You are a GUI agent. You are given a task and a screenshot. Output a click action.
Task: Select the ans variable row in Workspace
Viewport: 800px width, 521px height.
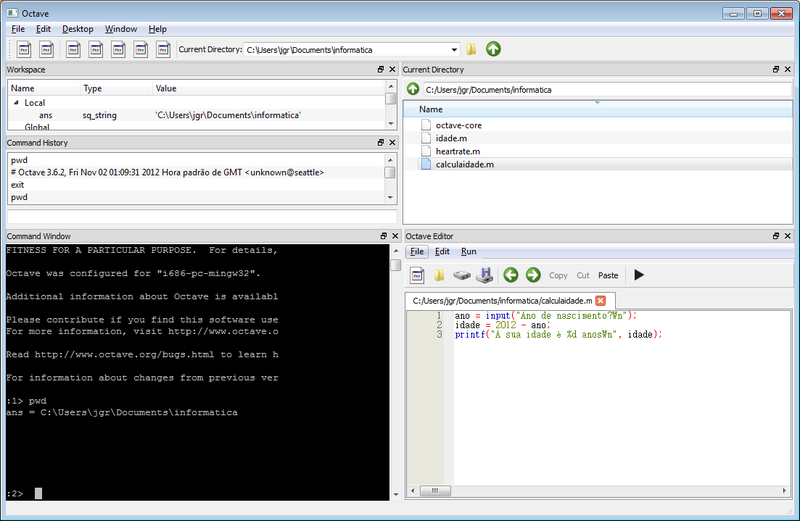(197, 115)
